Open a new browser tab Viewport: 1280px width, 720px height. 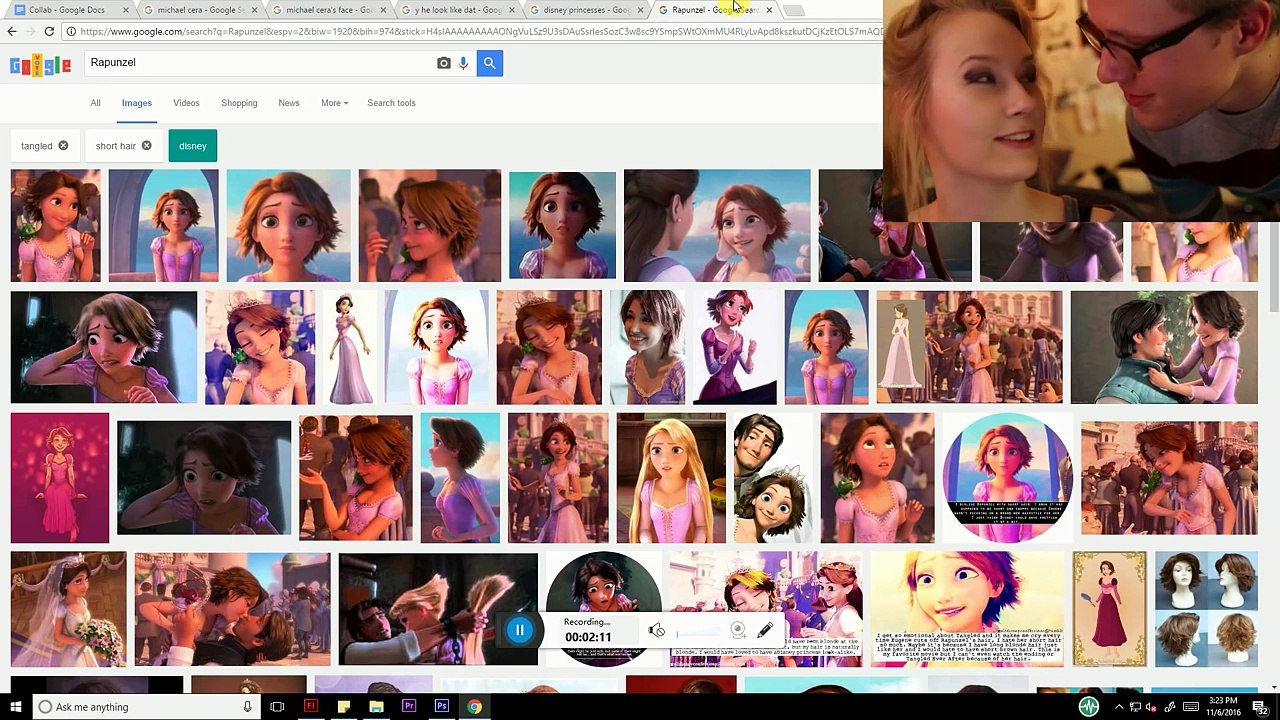(x=793, y=10)
